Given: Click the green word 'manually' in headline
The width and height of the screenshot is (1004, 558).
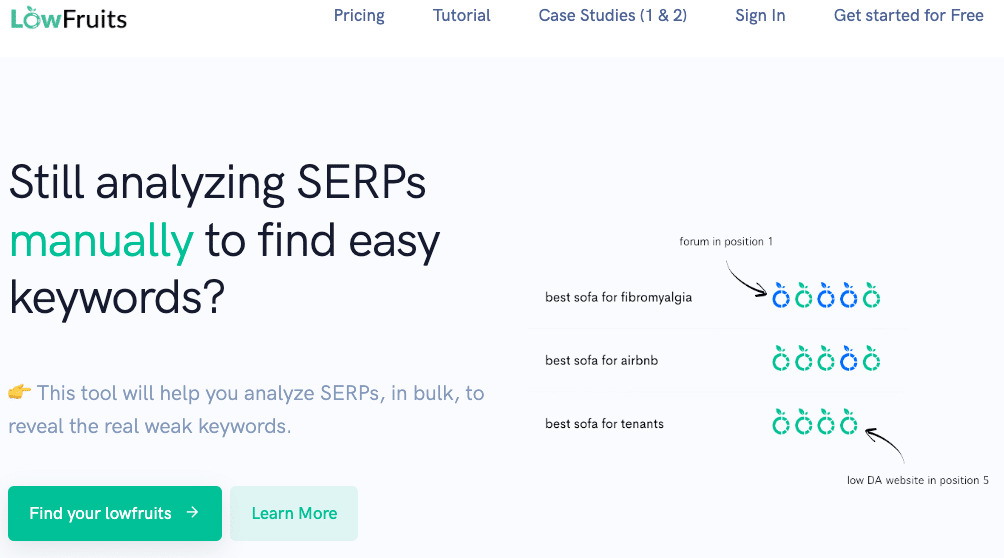Looking at the screenshot, I should pyautogui.click(x=101, y=242).
